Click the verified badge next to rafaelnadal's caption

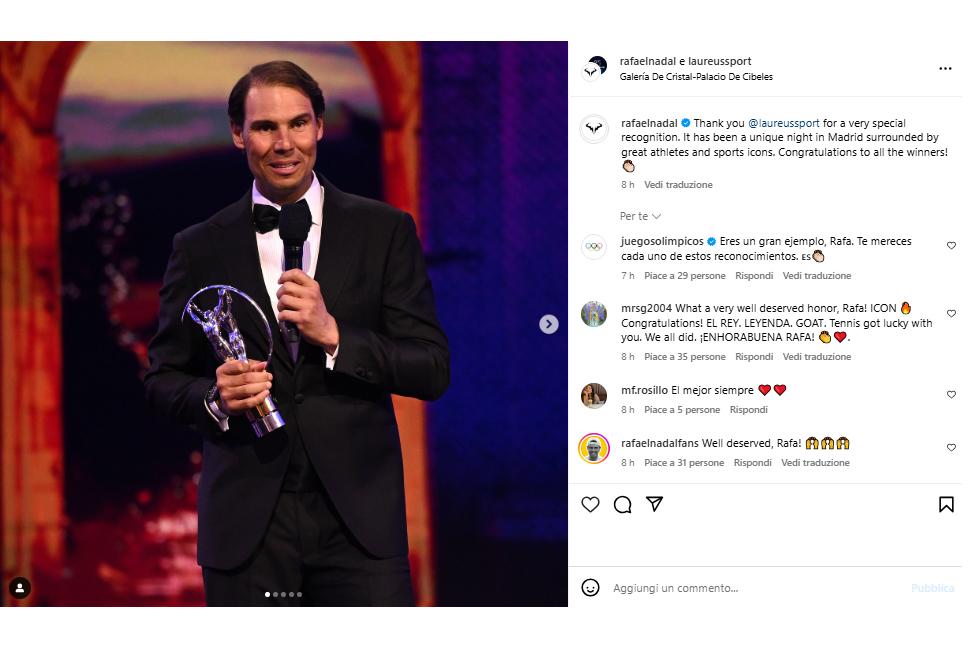[685, 123]
